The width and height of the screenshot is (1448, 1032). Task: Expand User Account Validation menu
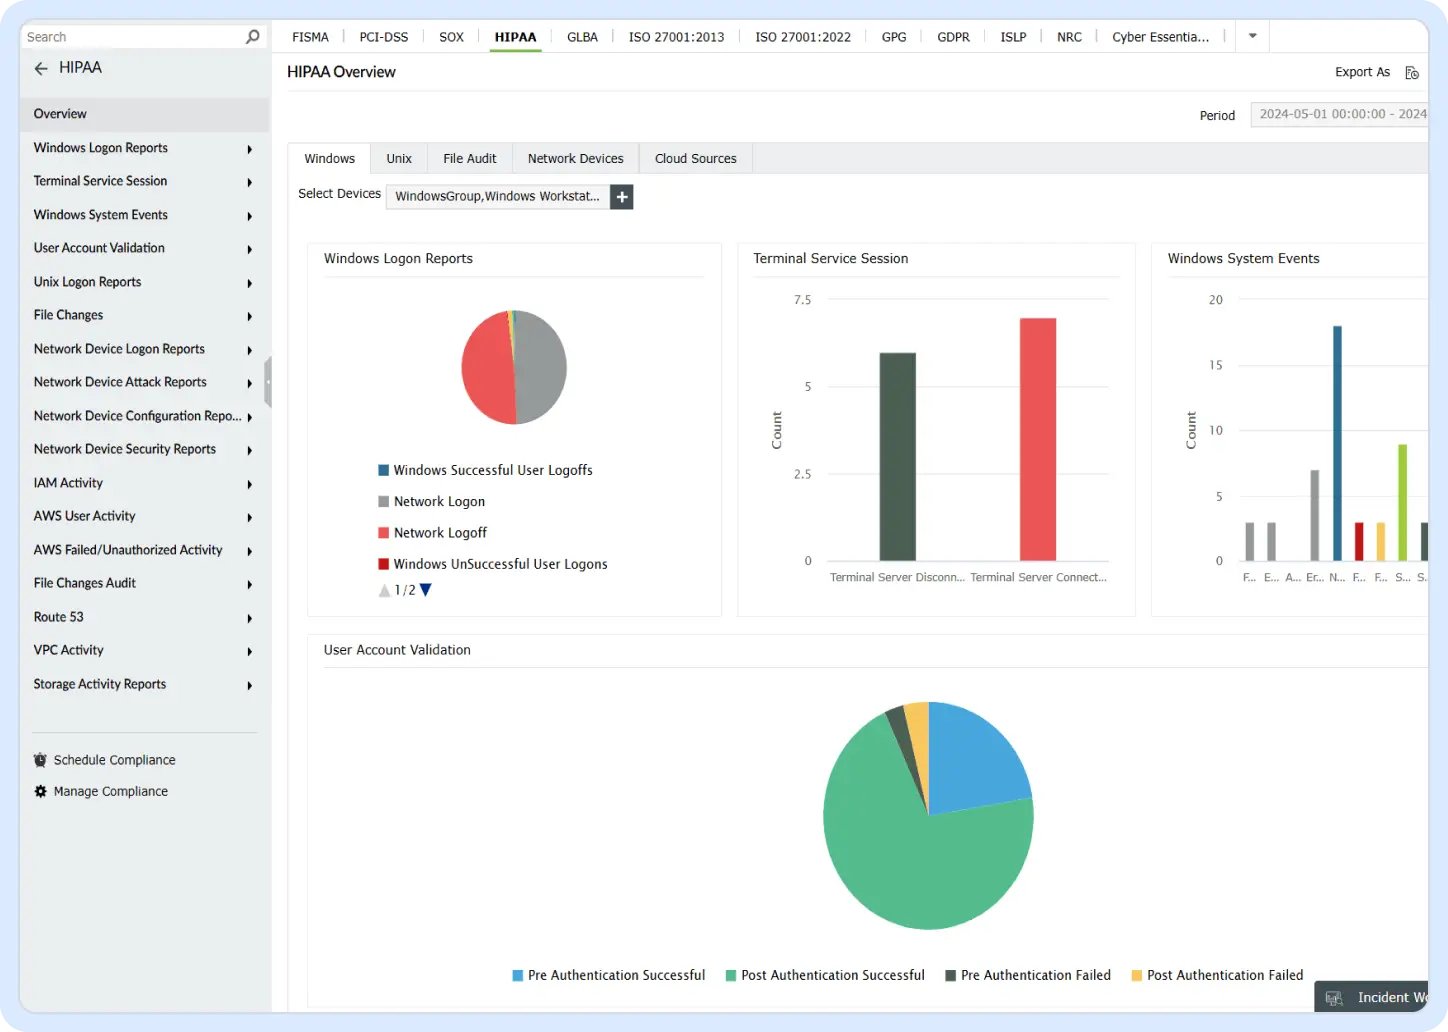pos(249,249)
